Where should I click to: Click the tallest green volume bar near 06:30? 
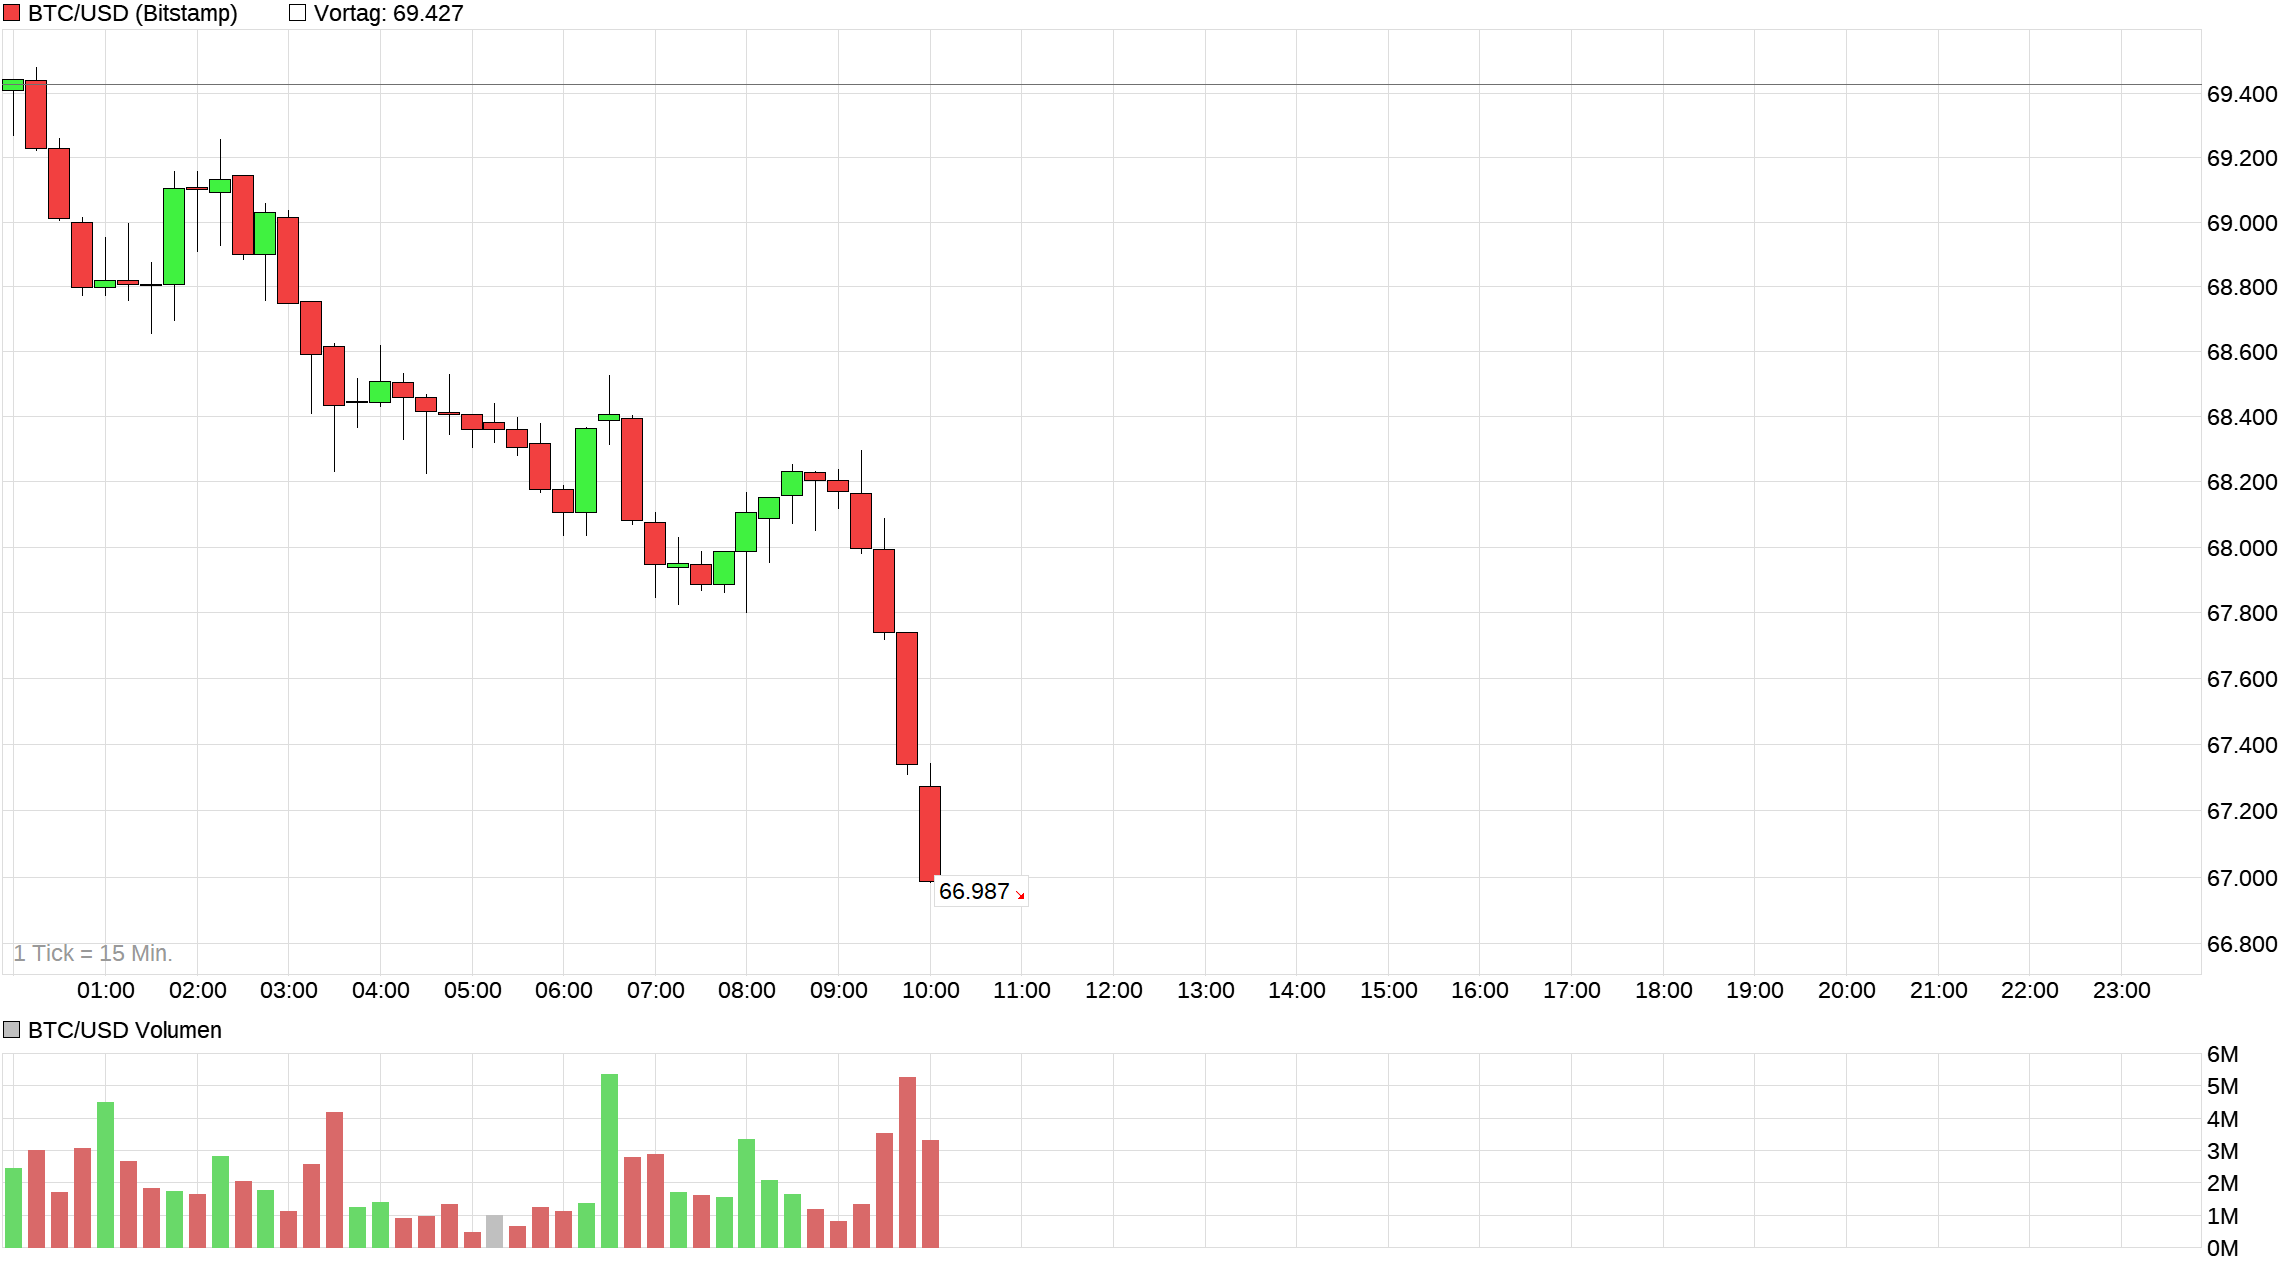pyautogui.click(x=609, y=1160)
